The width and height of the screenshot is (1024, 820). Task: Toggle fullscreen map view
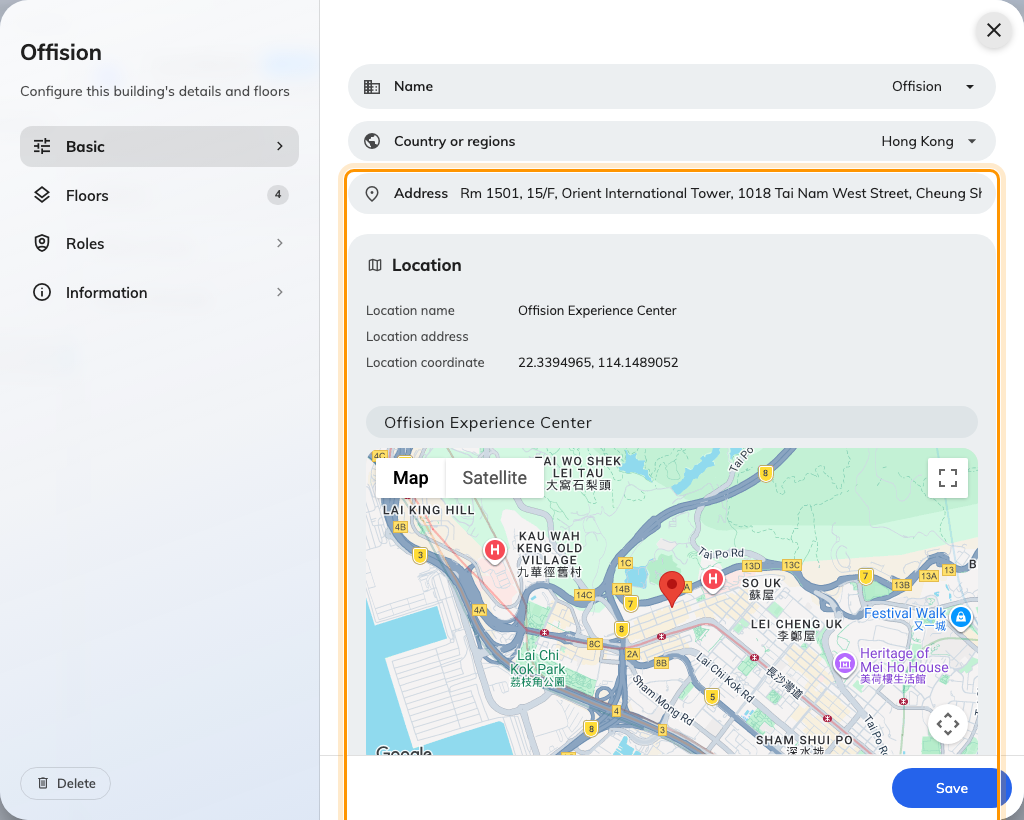tap(948, 478)
